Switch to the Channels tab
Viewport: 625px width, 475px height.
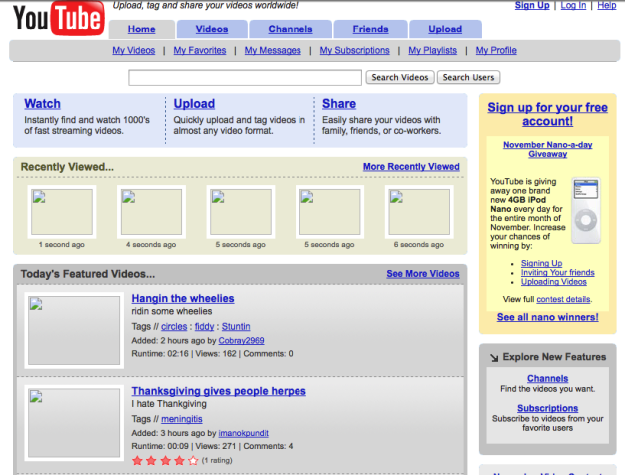pos(290,30)
